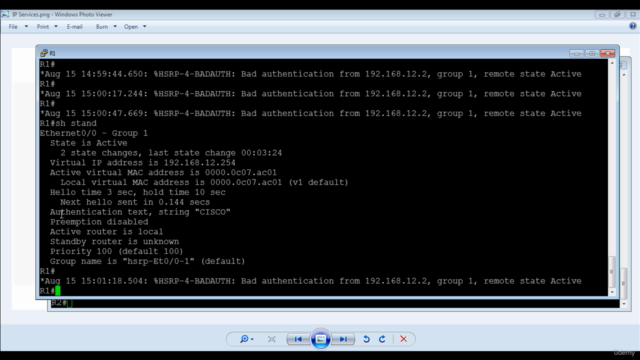
Task: Click 'Local virtual MAC address' line
Action: point(204,182)
